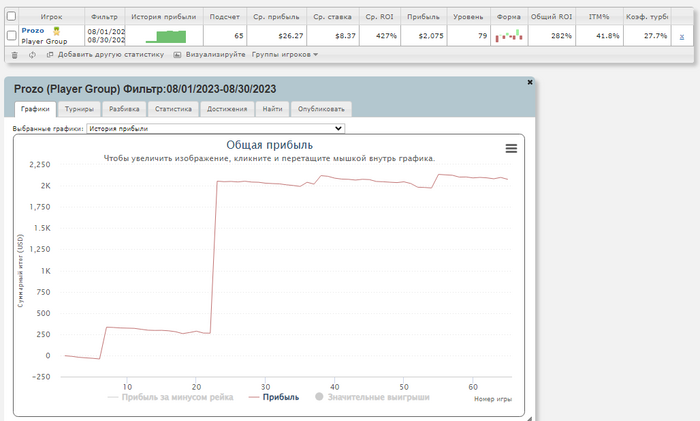Open the 'Разбивка' tab
The width and height of the screenshot is (700, 421).
(124, 109)
